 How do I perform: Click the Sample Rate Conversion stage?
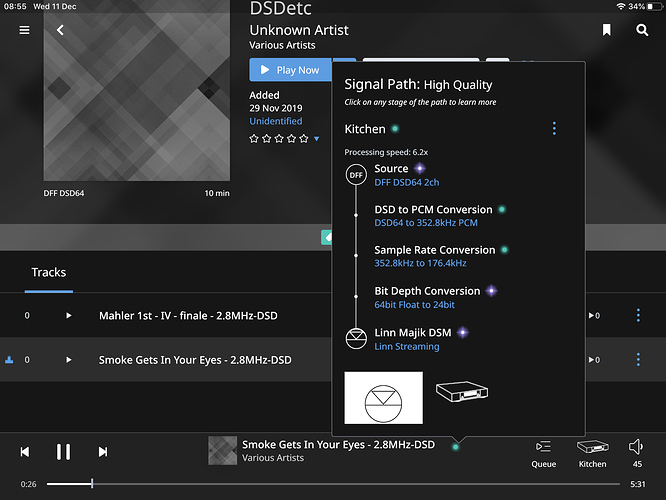tap(435, 250)
